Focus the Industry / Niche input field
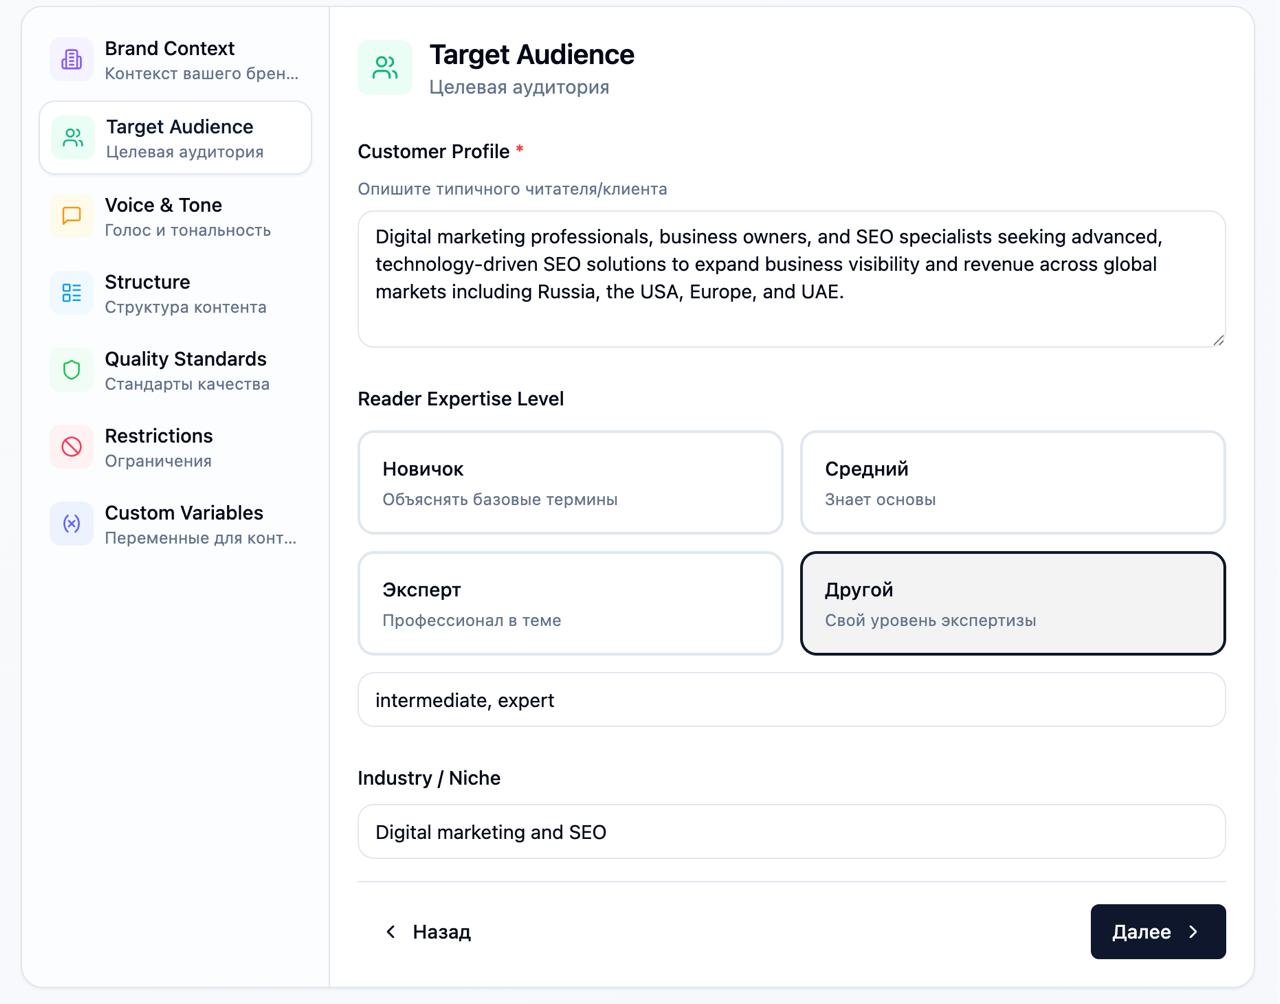This screenshot has height=1004, width=1280. pyautogui.click(x=790, y=832)
